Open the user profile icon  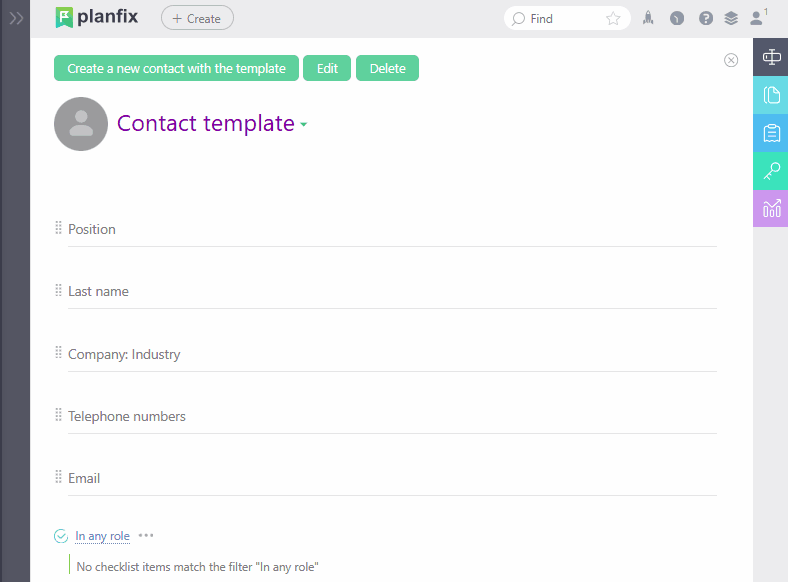[x=757, y=18]
